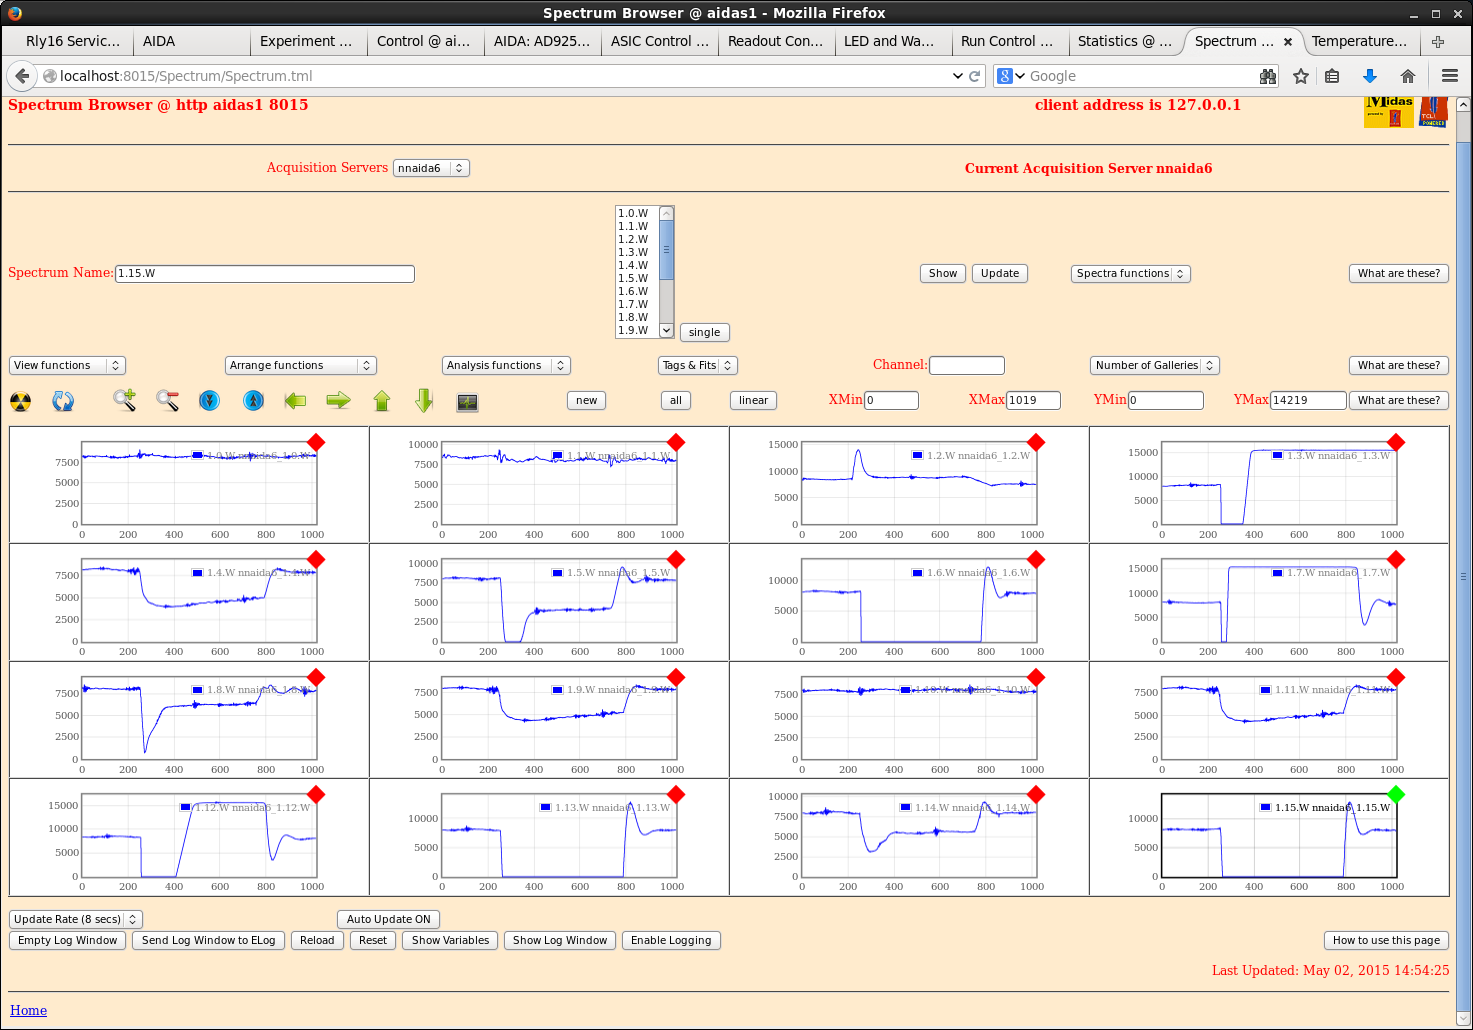Image resolution: width=1473 pixels, height=1030 pixels.
Task: Click the single button
Action: coord(704,332)
